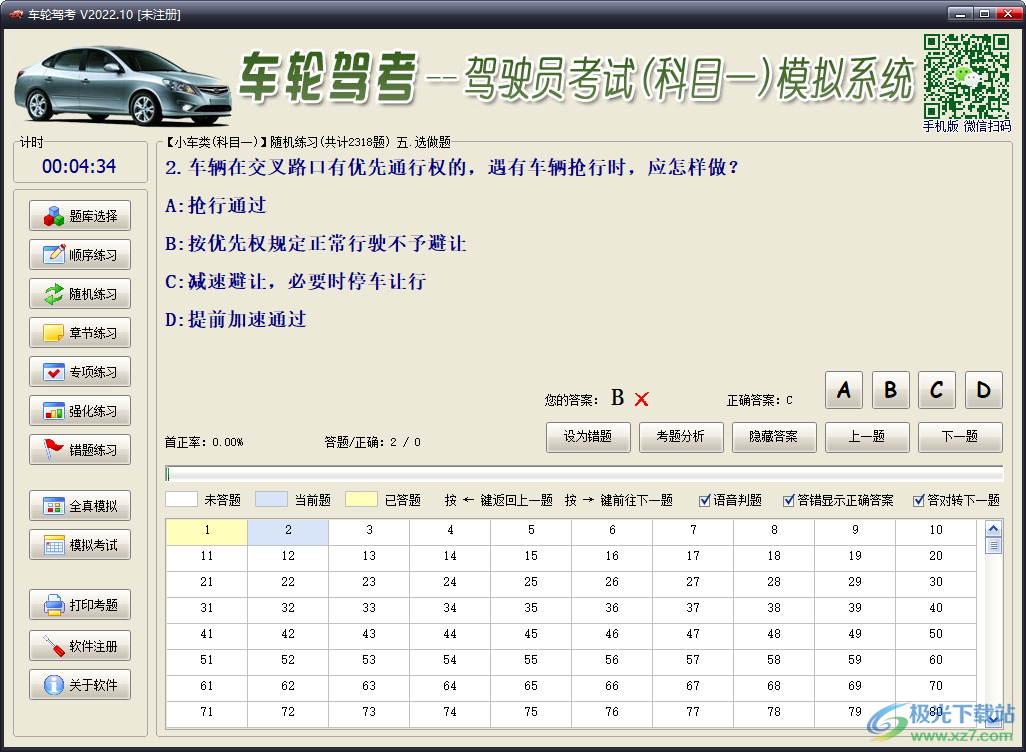Viewport: 1026px width, 752px height.
Task: Open 关于软件 about dialog
Action: 80,685
